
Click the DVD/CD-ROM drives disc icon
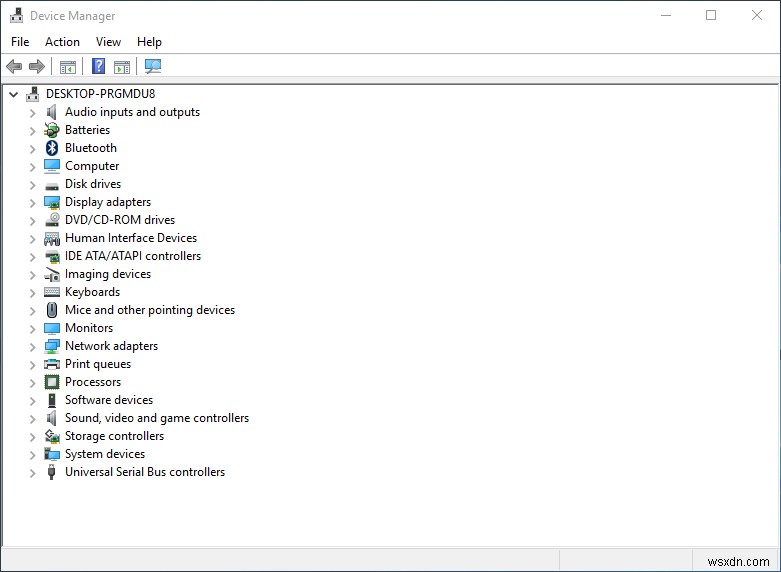pos(52,220)
